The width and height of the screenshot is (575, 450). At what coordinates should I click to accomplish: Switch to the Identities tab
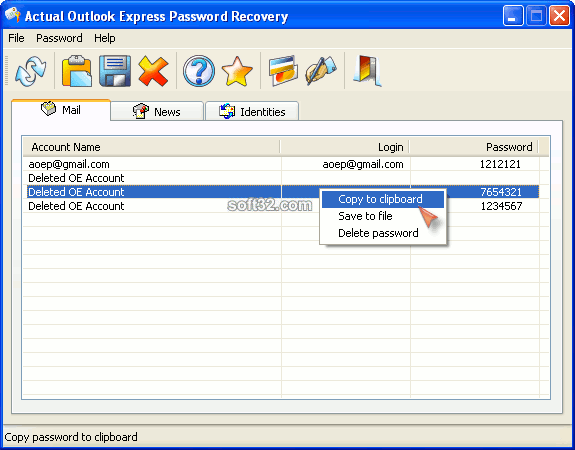[x=252, y=111]
